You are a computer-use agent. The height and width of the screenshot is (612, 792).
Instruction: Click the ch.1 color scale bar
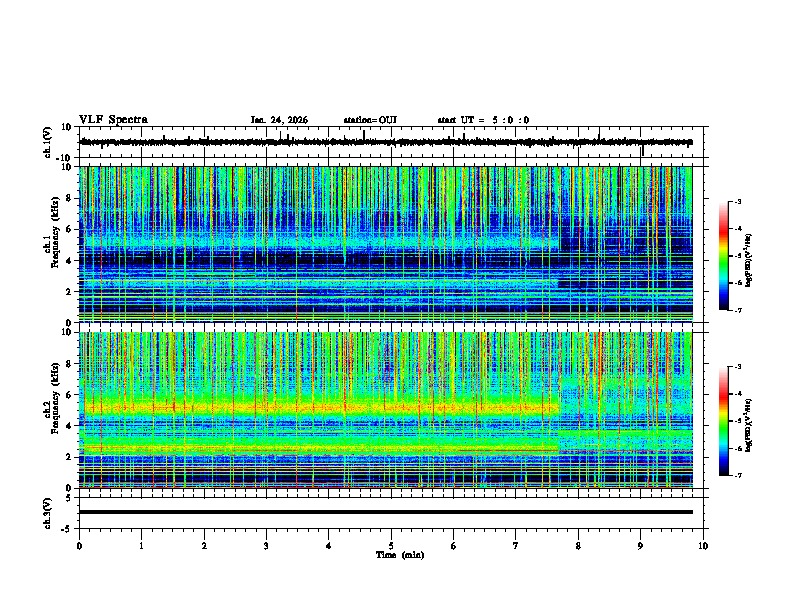tap(724, 256)
